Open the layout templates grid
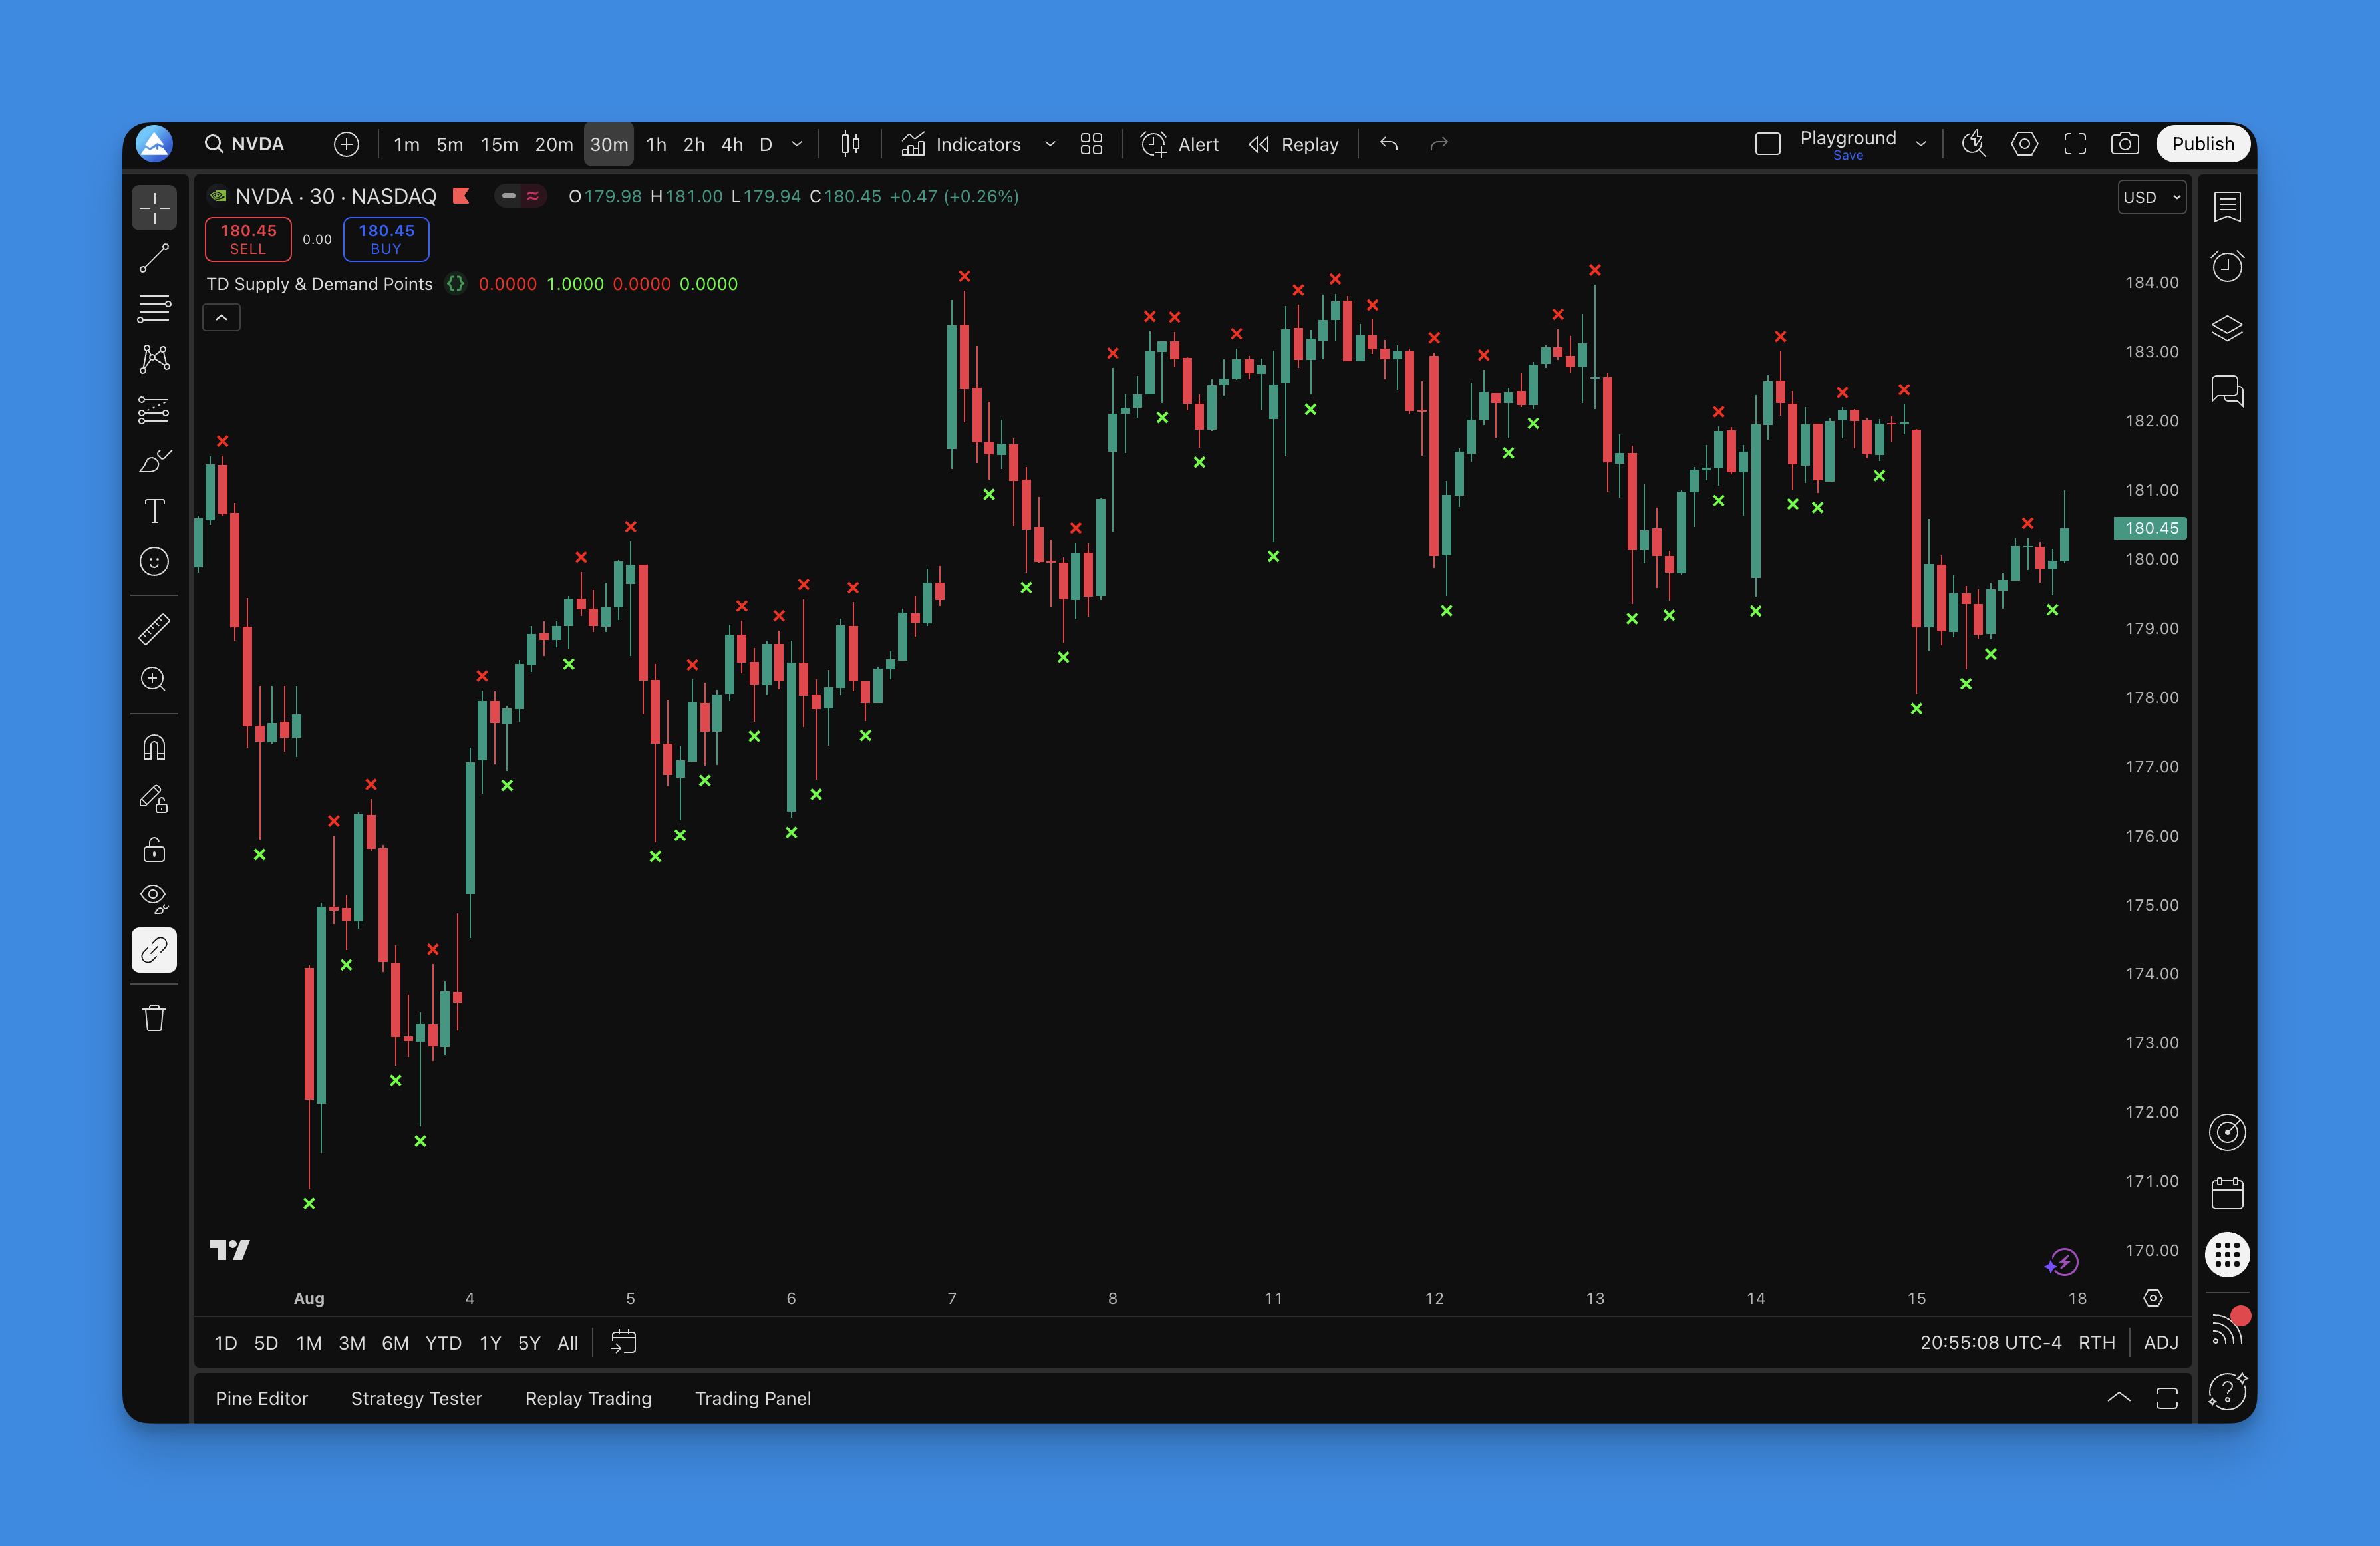 click(x=1091, y=144)
